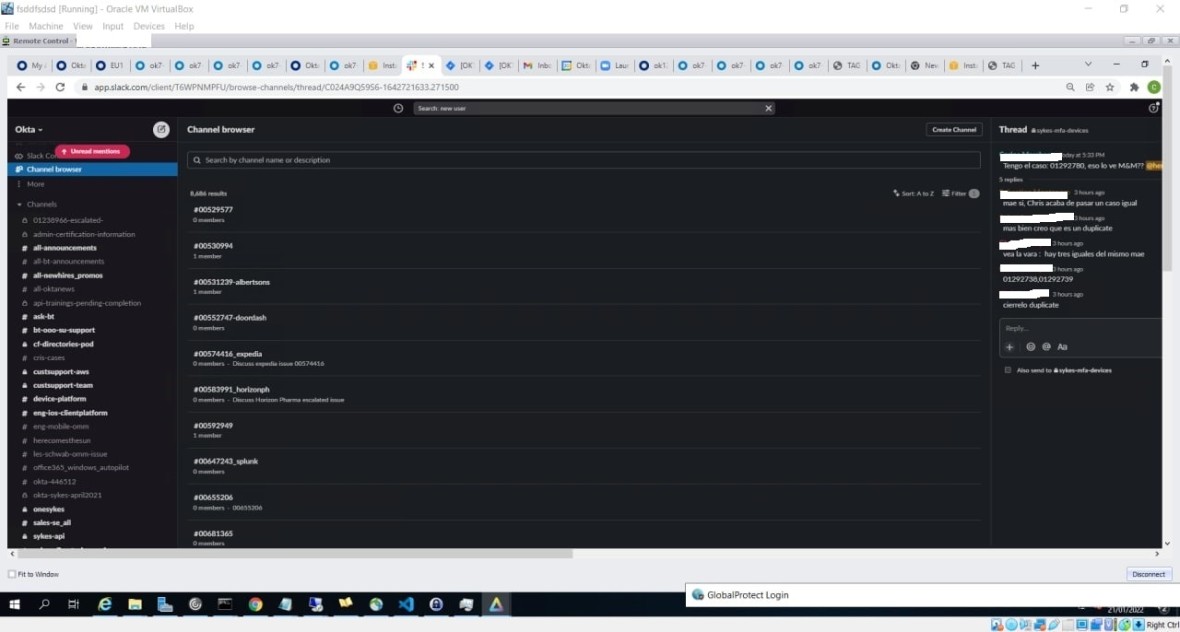Screen dimensions: 1180x632
Task: Open the #00531239-albertsons channel
Action: 232,282
